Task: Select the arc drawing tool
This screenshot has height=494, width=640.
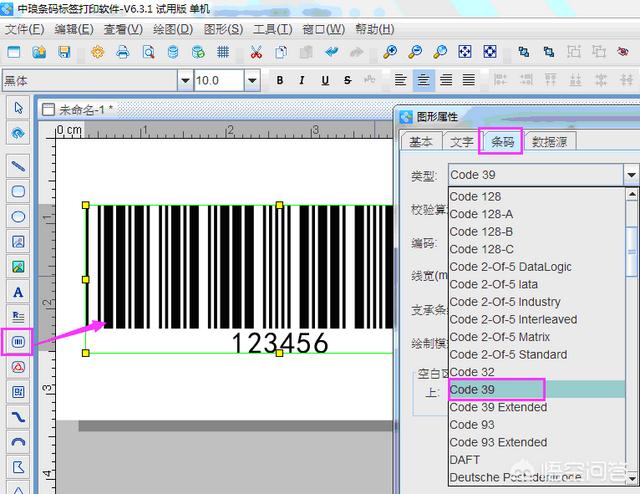Action: coord(18,442)
